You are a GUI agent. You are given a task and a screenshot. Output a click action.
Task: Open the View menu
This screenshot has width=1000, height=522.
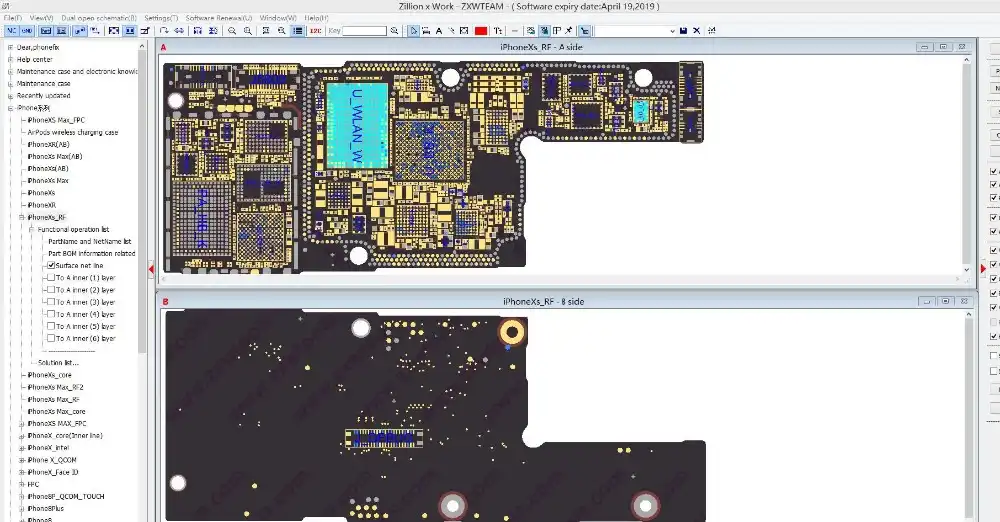click(41, 18)
